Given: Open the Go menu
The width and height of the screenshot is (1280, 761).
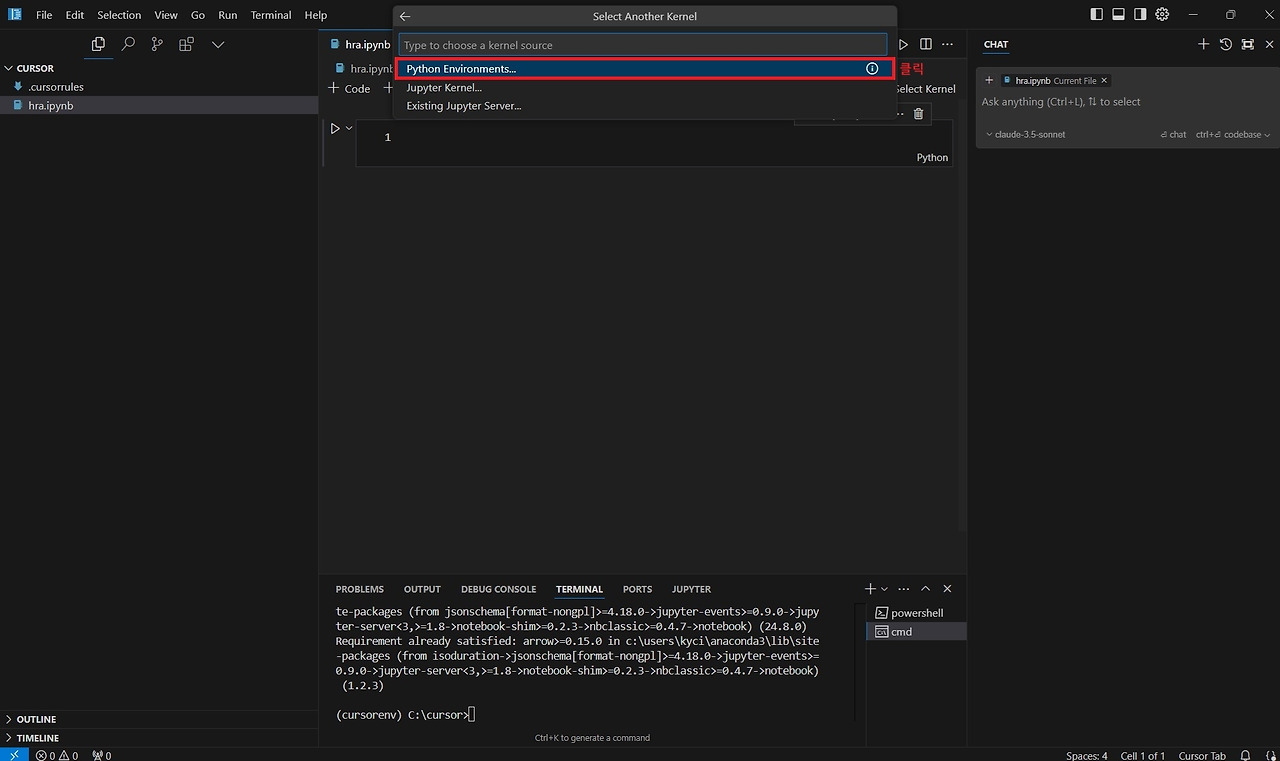Looking at the screenshot, I should [x=198, y=15].
